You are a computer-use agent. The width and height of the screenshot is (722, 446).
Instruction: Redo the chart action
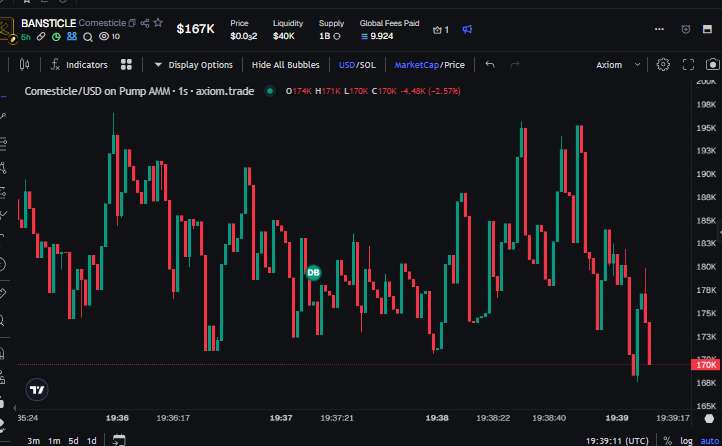pos(515,65)
